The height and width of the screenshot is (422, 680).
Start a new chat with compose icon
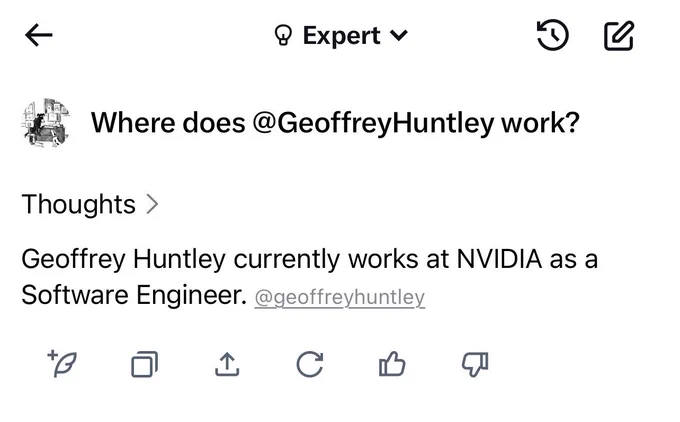619,36
